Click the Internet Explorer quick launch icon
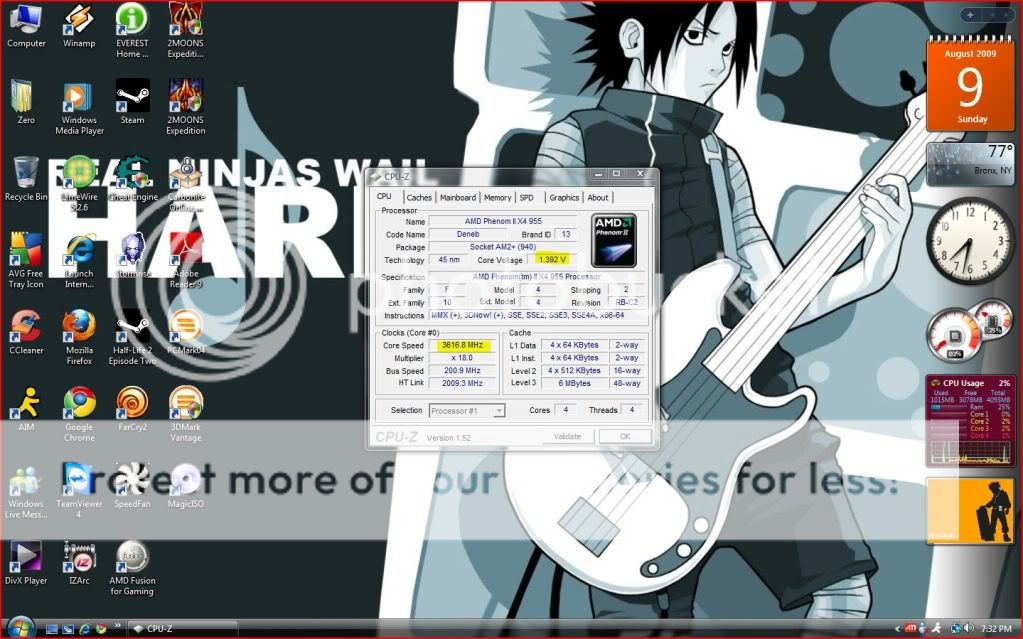Image resolution: width=1023 pixels, height=639 pixels. 85,629
